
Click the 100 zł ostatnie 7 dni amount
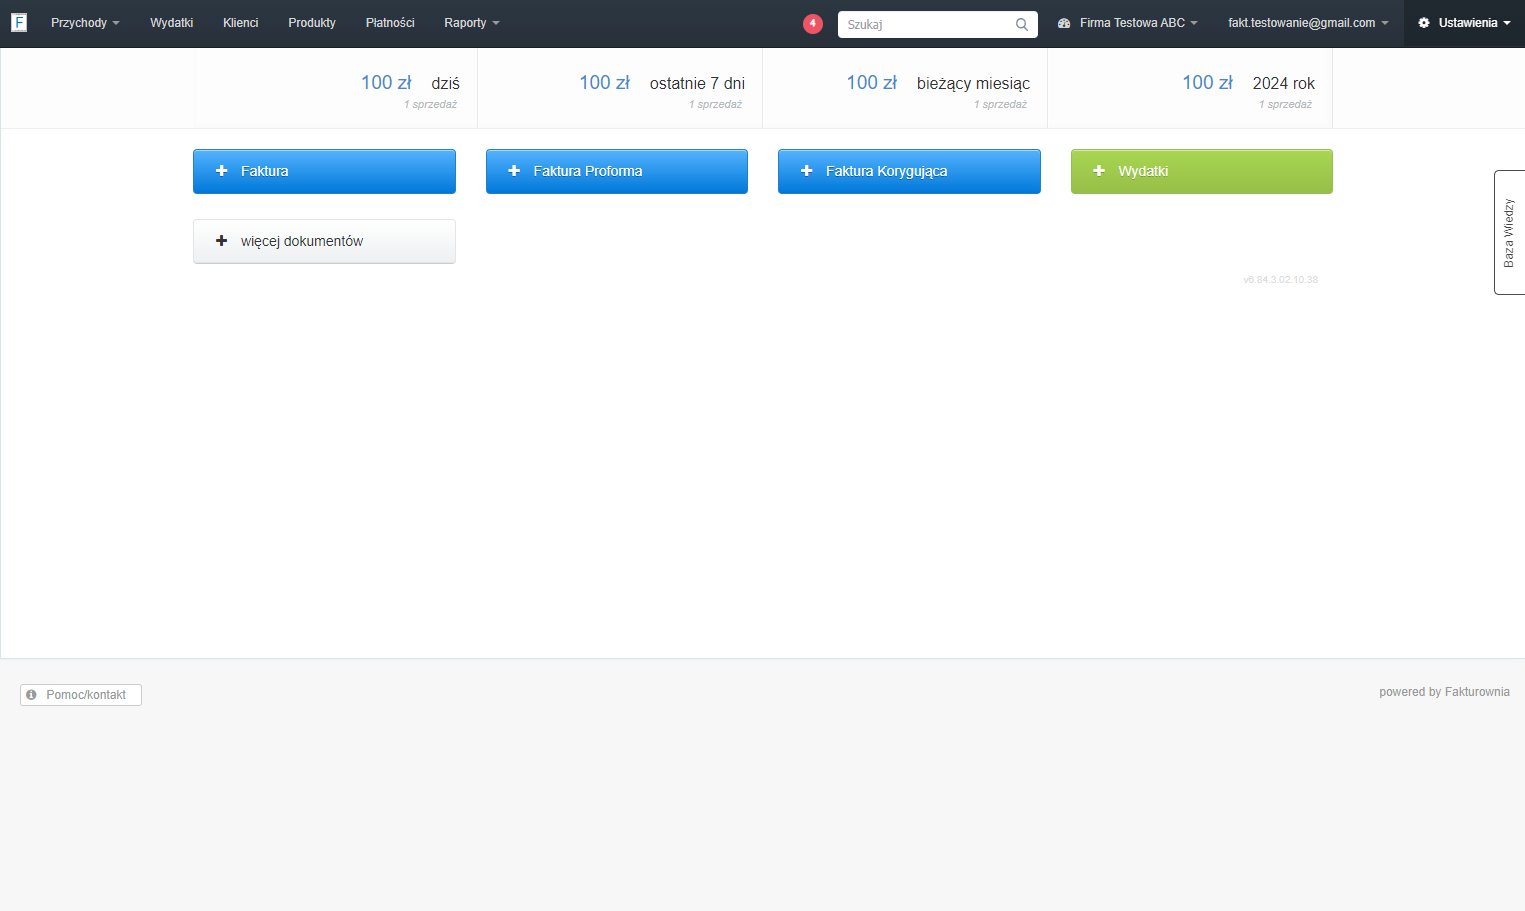point(604,83)
